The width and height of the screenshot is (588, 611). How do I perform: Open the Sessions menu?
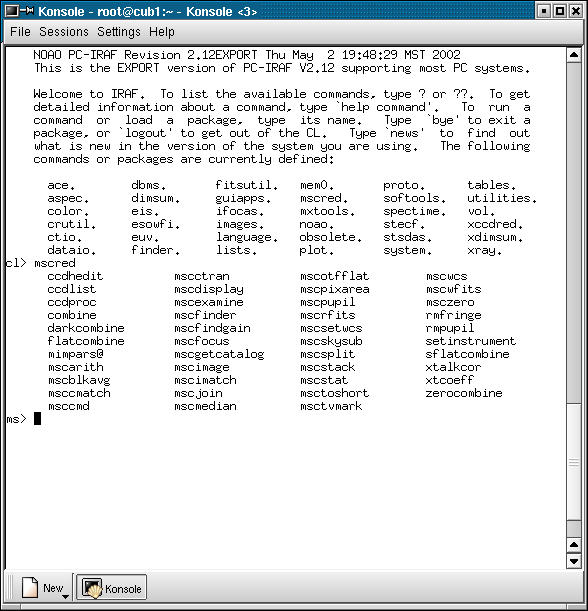tap(64, 32)
